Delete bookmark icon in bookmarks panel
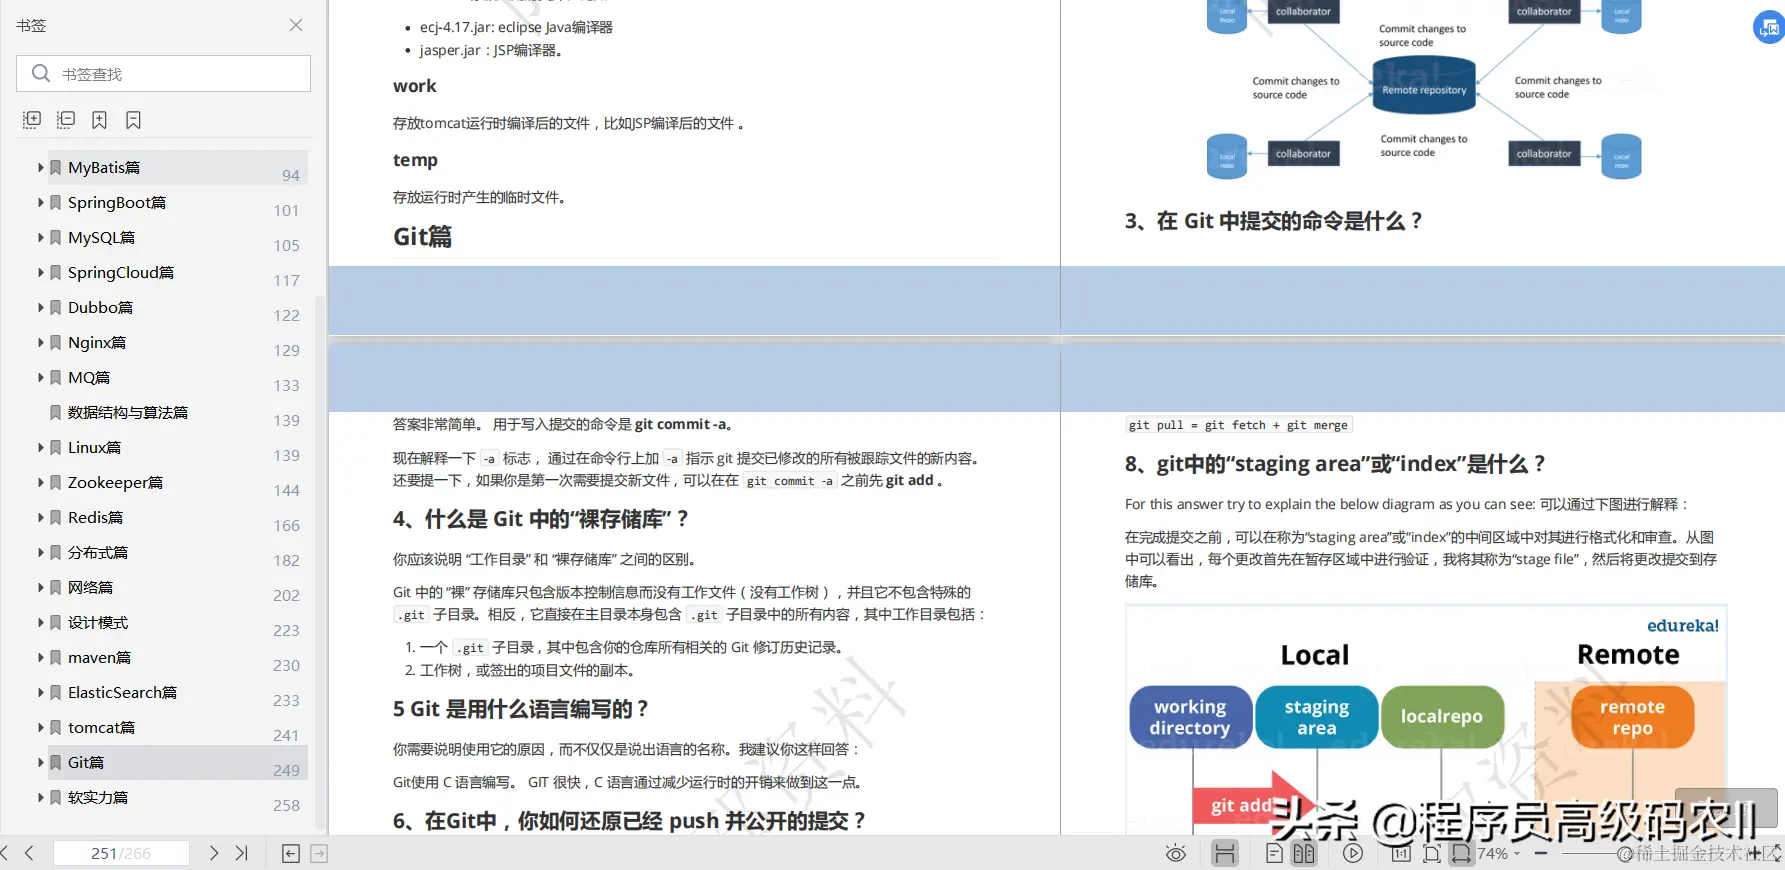The height and width of the screenshot is (870, 1785). 133,120
